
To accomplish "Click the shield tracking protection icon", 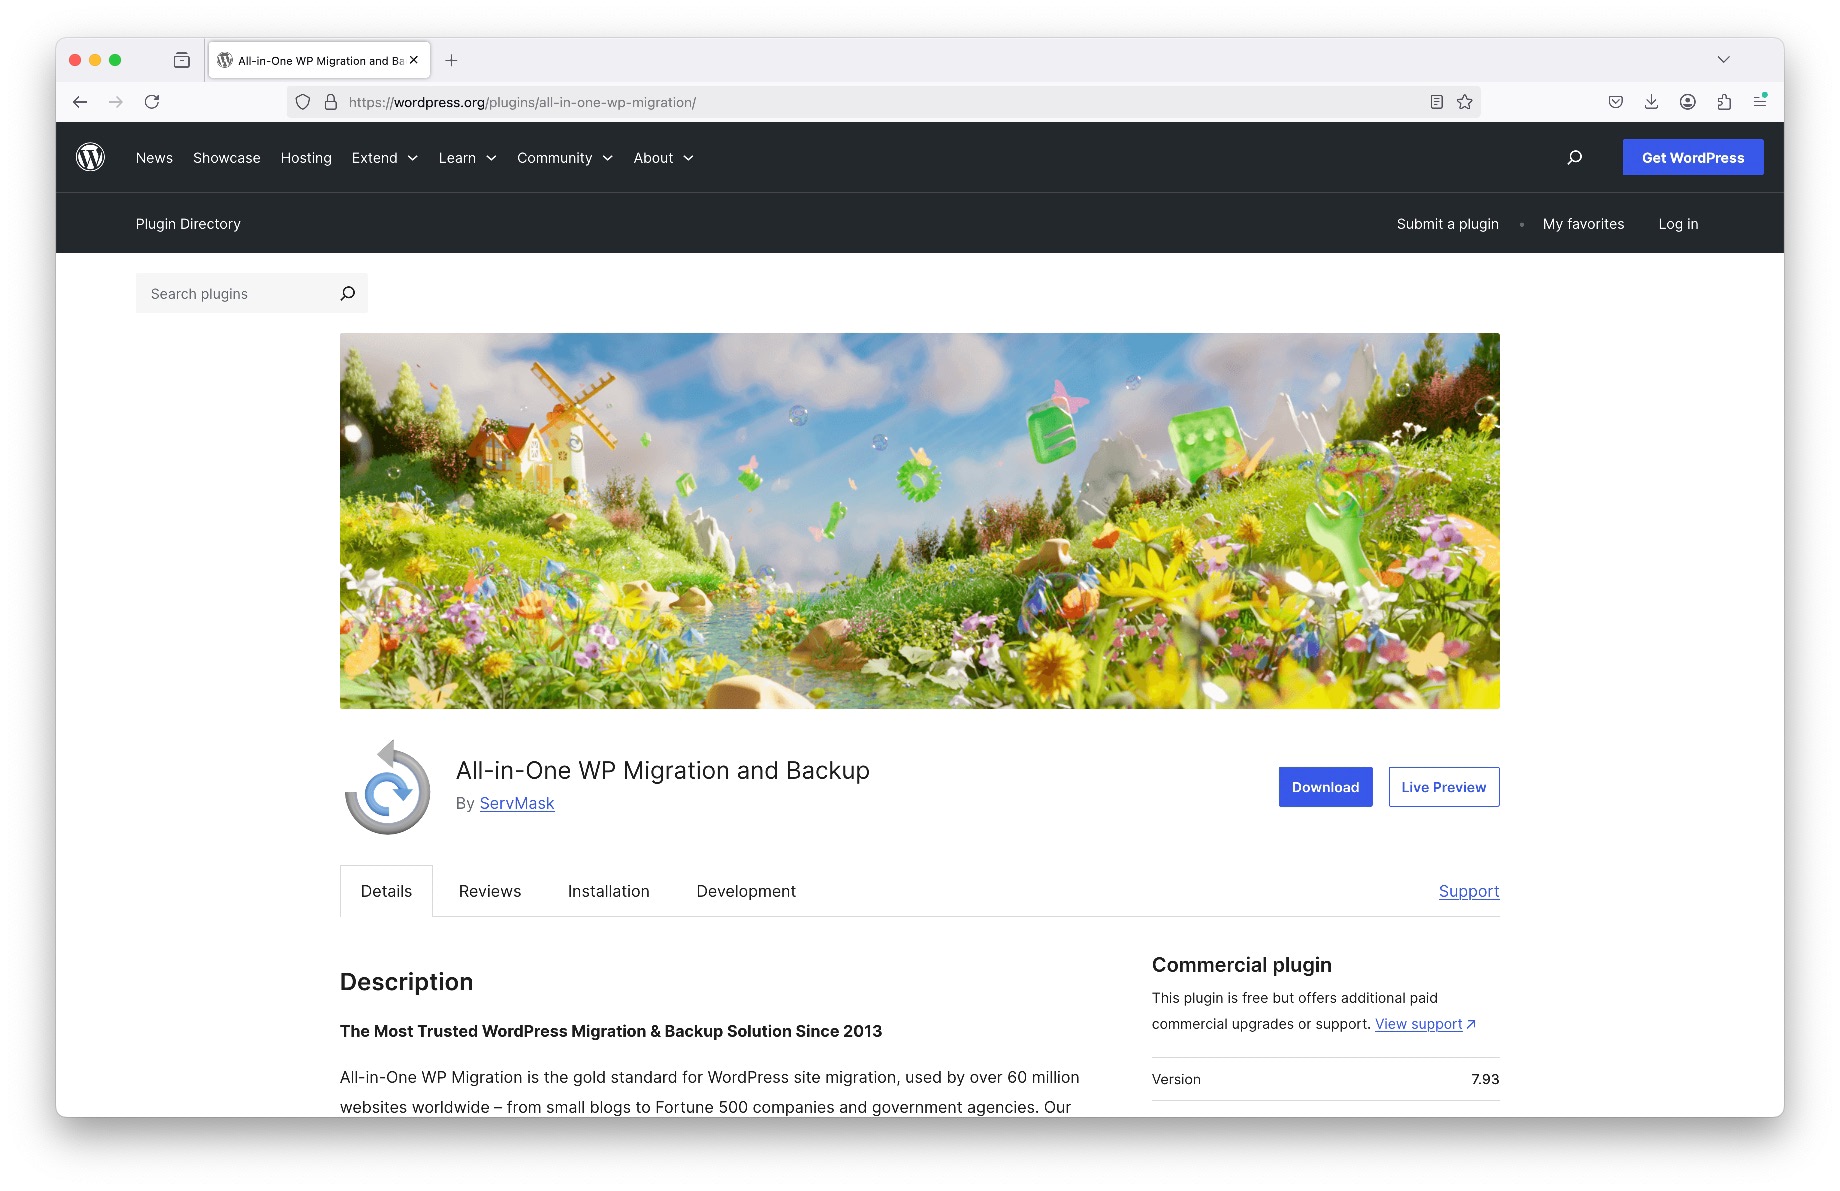I will tap(303, 102).
